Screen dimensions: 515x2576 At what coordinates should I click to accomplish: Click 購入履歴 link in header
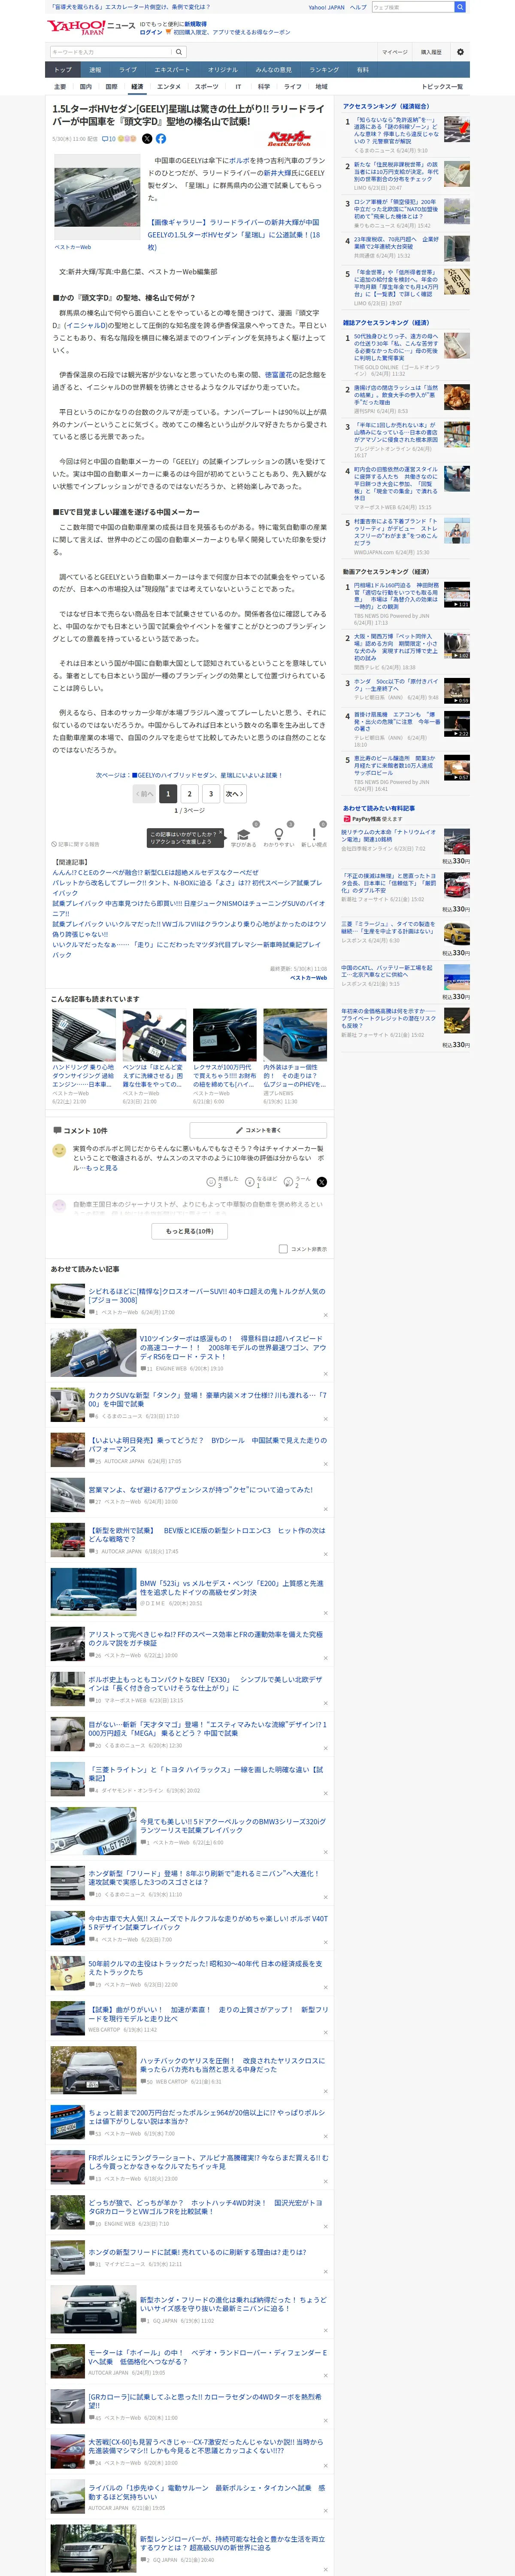point(431,52)
